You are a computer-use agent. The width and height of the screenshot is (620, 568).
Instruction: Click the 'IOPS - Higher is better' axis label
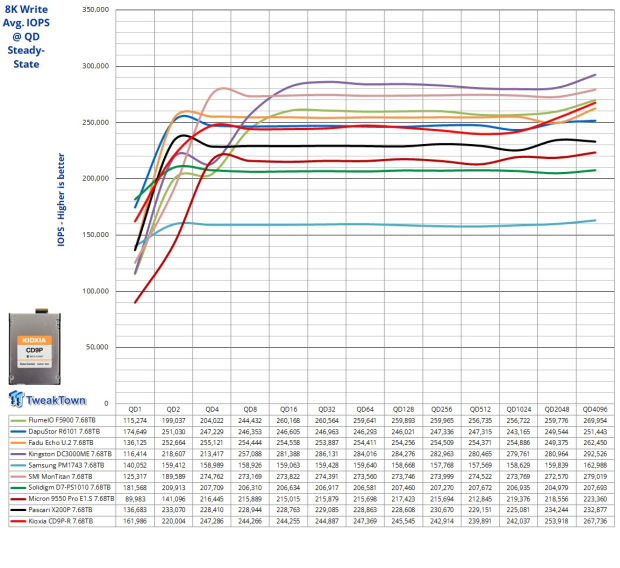point(61,200)
